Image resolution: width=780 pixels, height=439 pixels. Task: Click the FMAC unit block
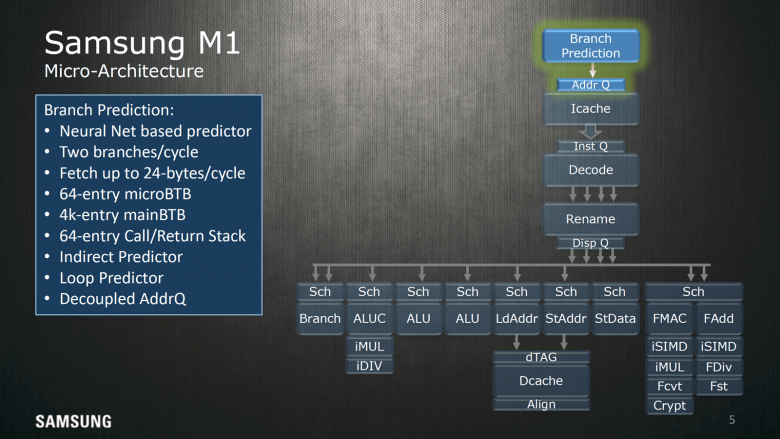(669, 318)
